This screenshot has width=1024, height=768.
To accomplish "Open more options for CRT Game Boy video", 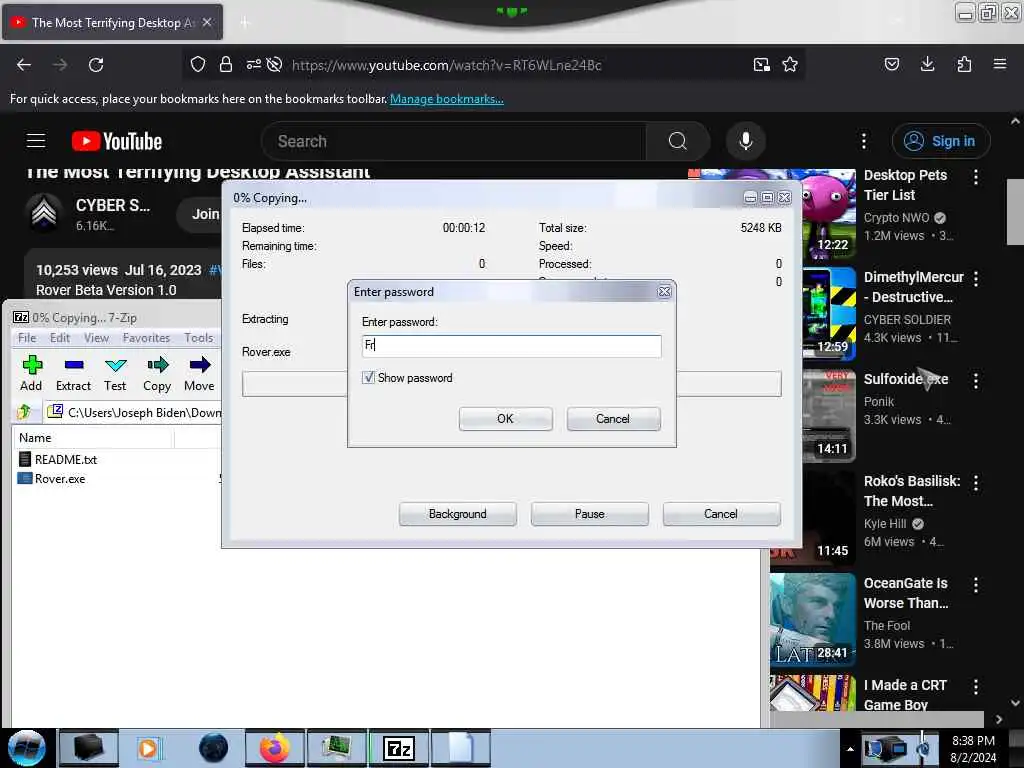I will point(976,686).
